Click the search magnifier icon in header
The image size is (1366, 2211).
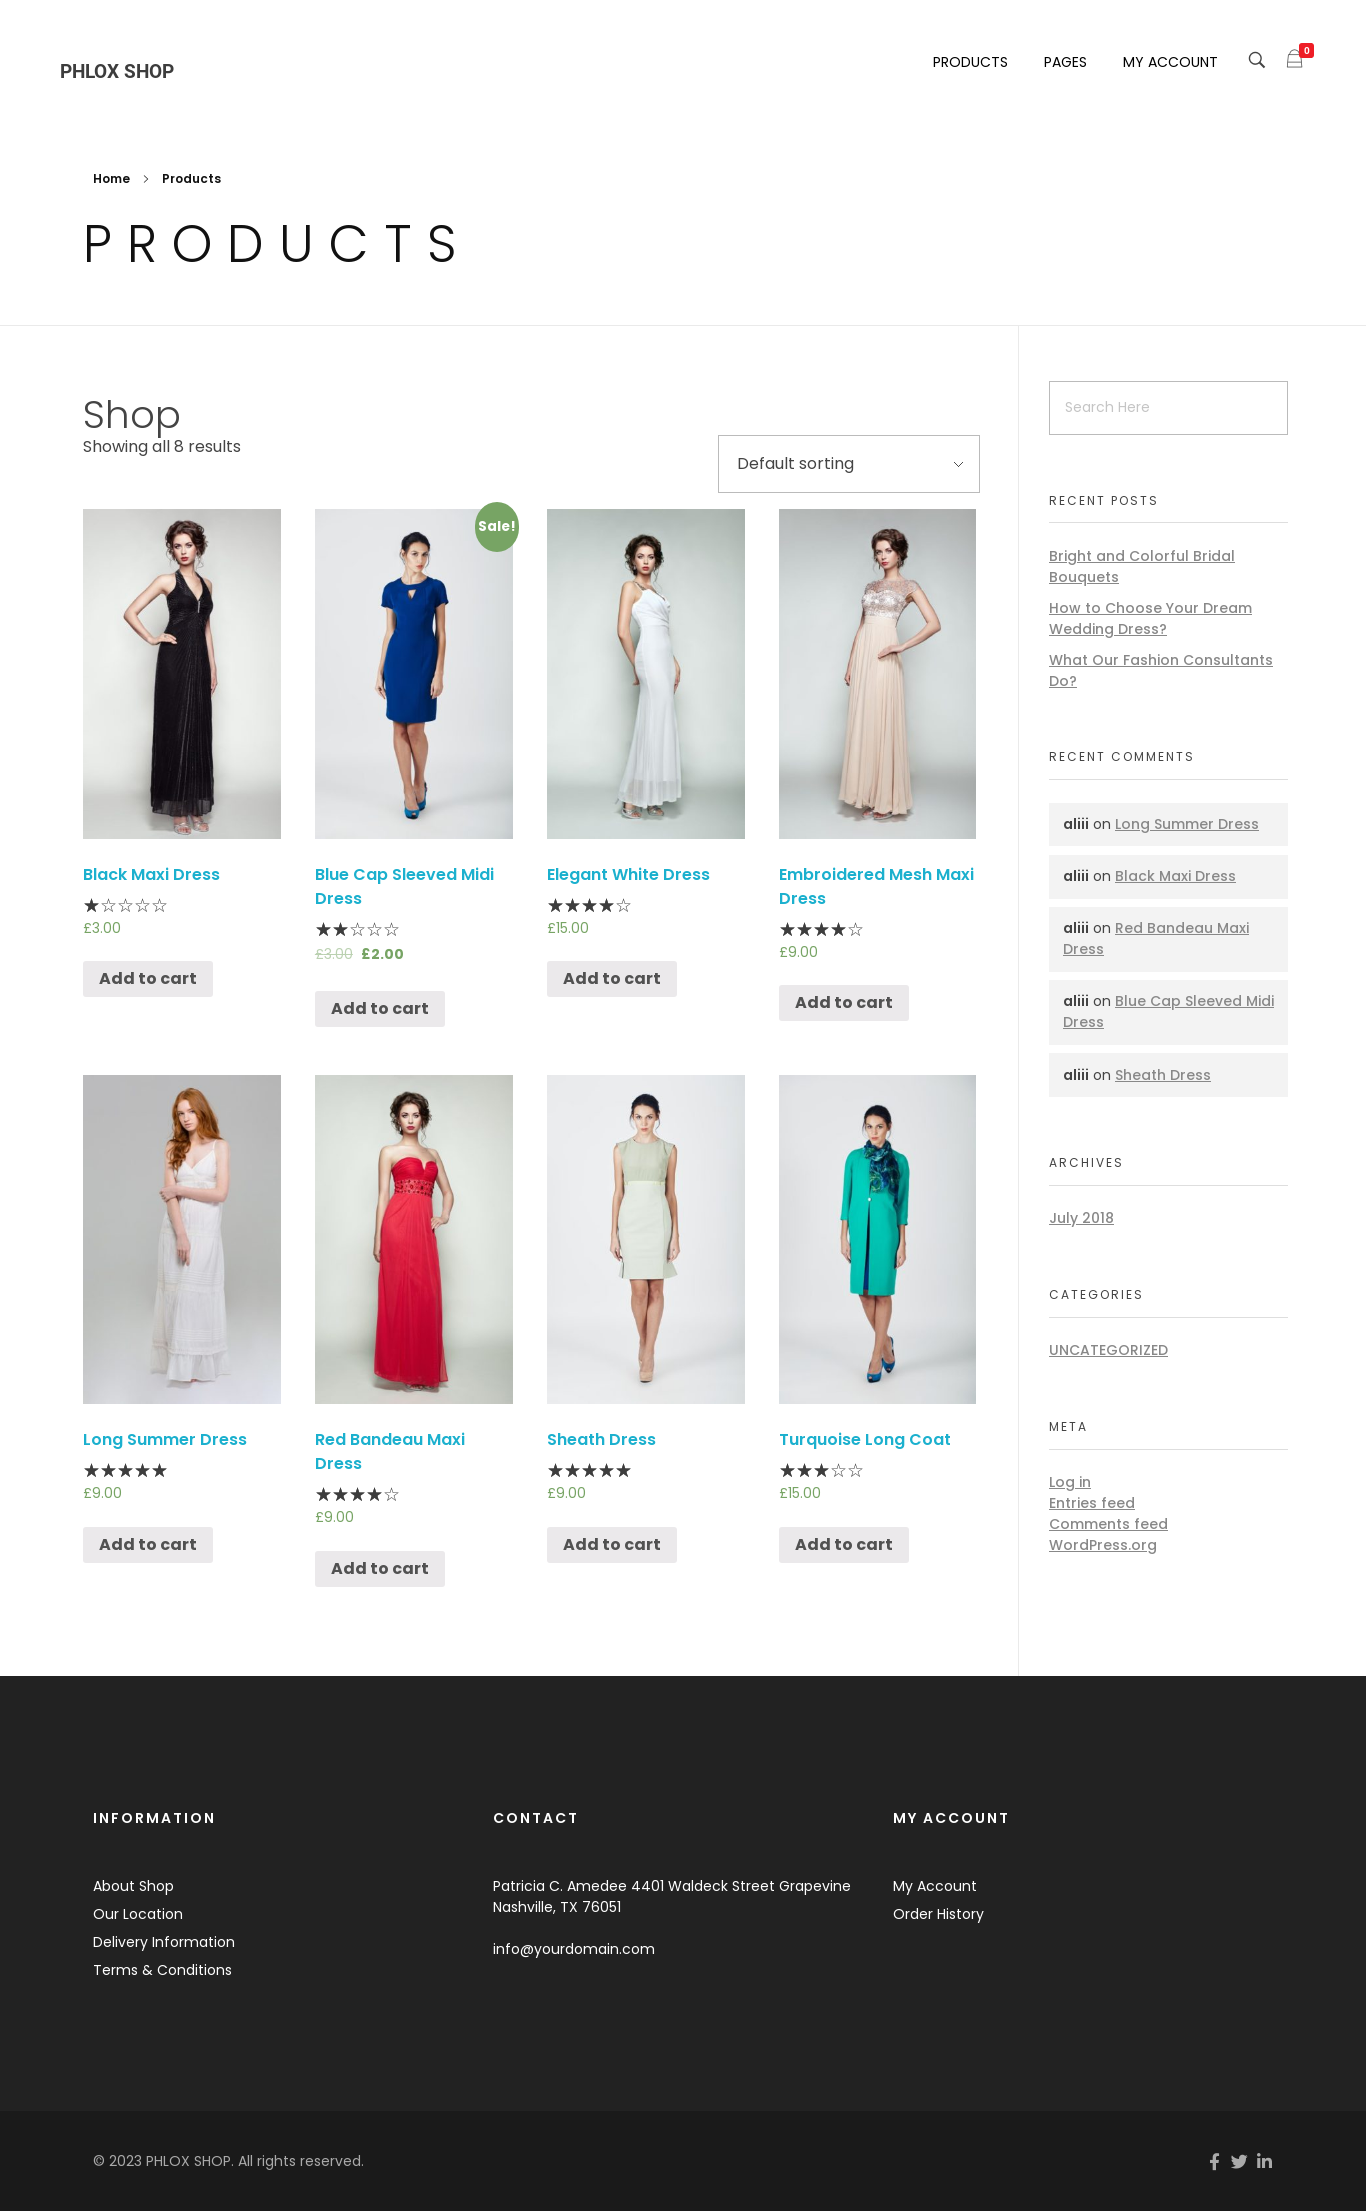pyautogui.click(x=1256, y=60)
